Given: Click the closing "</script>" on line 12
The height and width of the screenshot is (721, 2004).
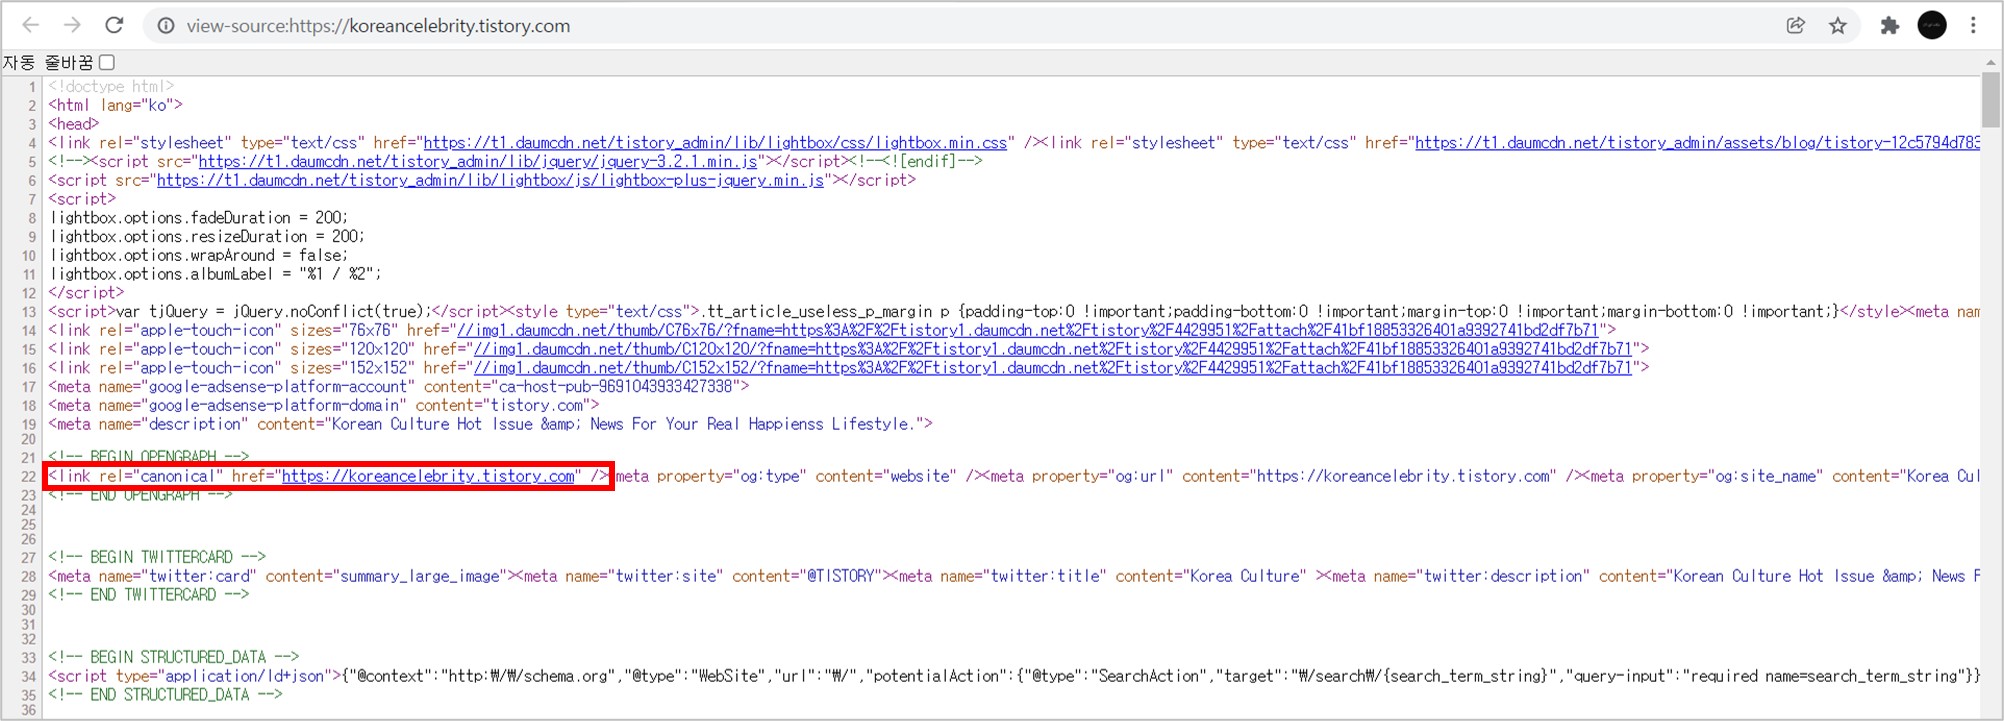Looking at the screenshot, I should tap(86, 293).
